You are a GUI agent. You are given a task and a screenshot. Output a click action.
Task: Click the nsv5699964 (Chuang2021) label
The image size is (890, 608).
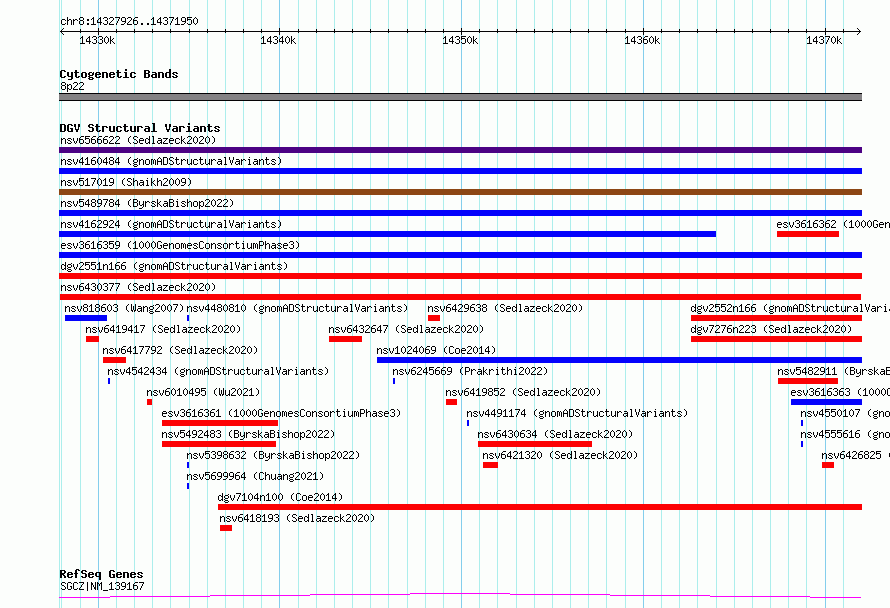click(255, 476)
